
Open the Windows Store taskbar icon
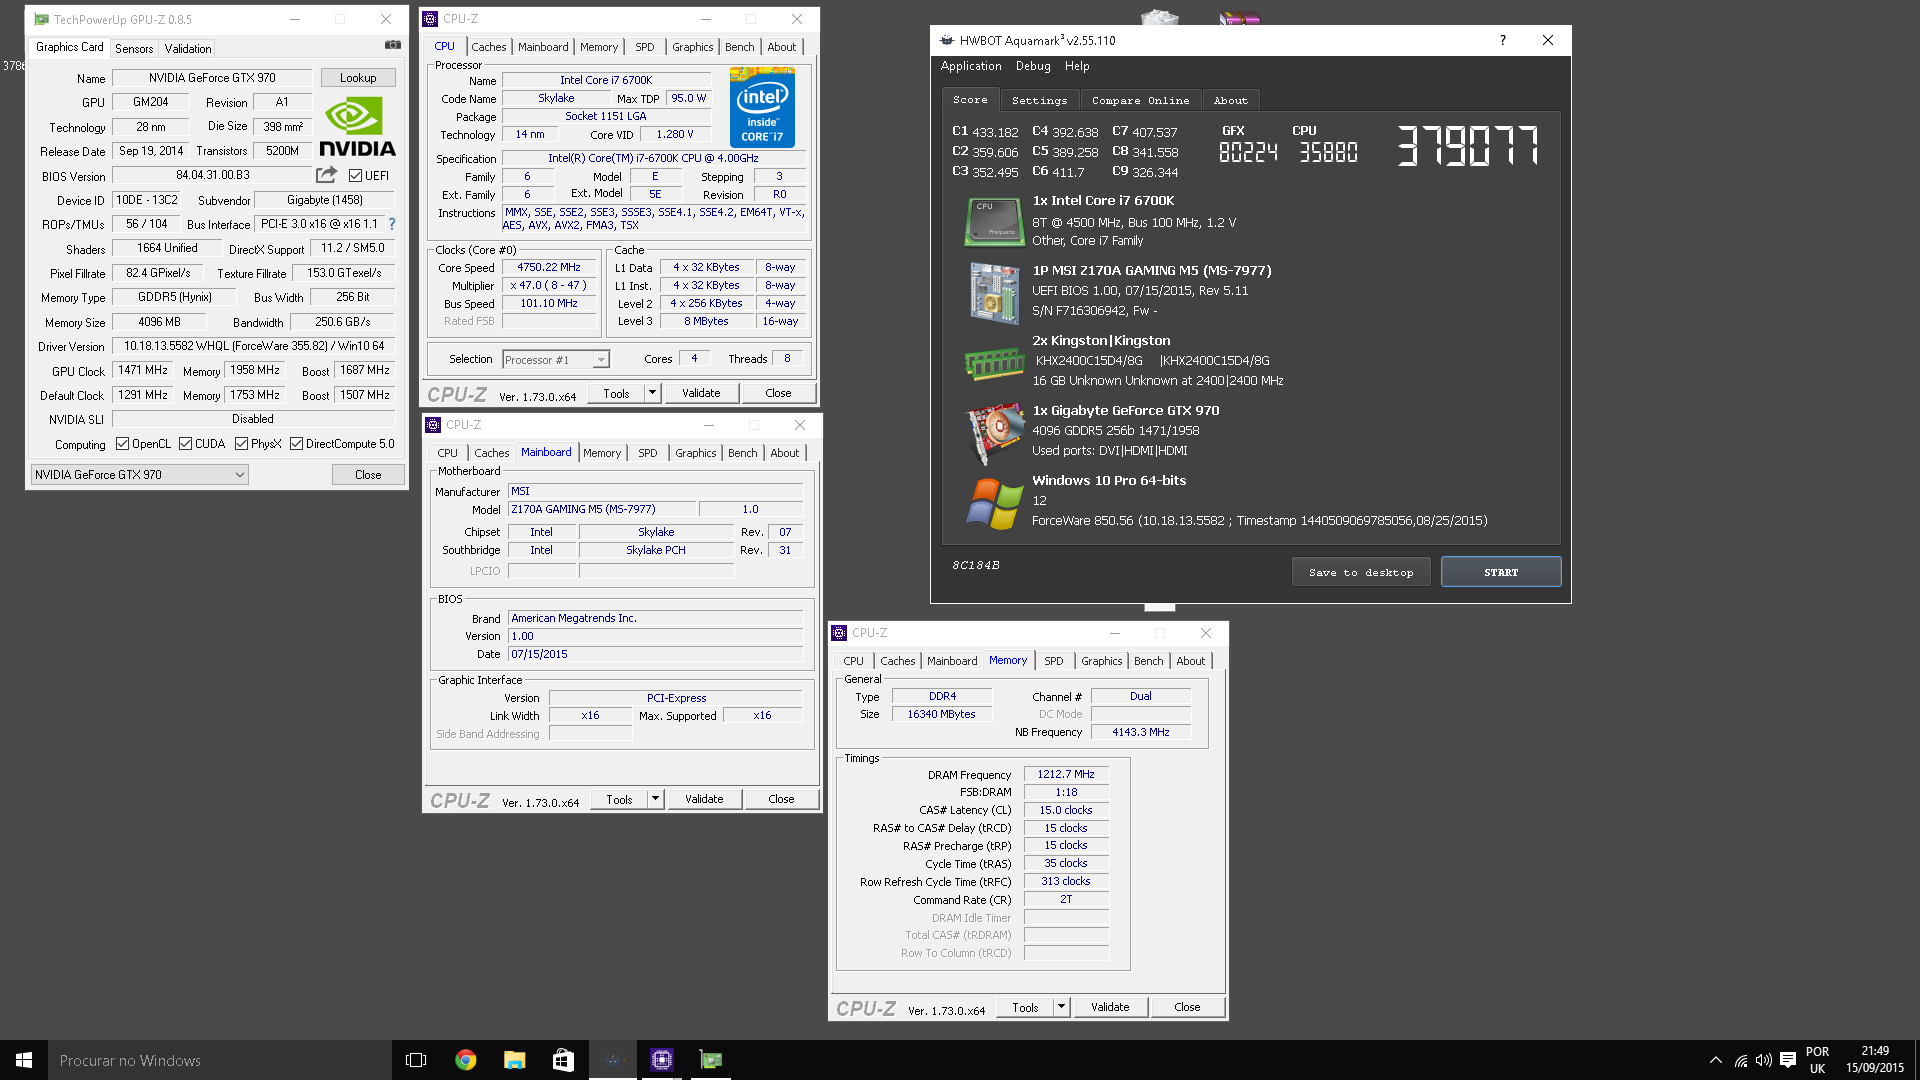(563, 1060)
